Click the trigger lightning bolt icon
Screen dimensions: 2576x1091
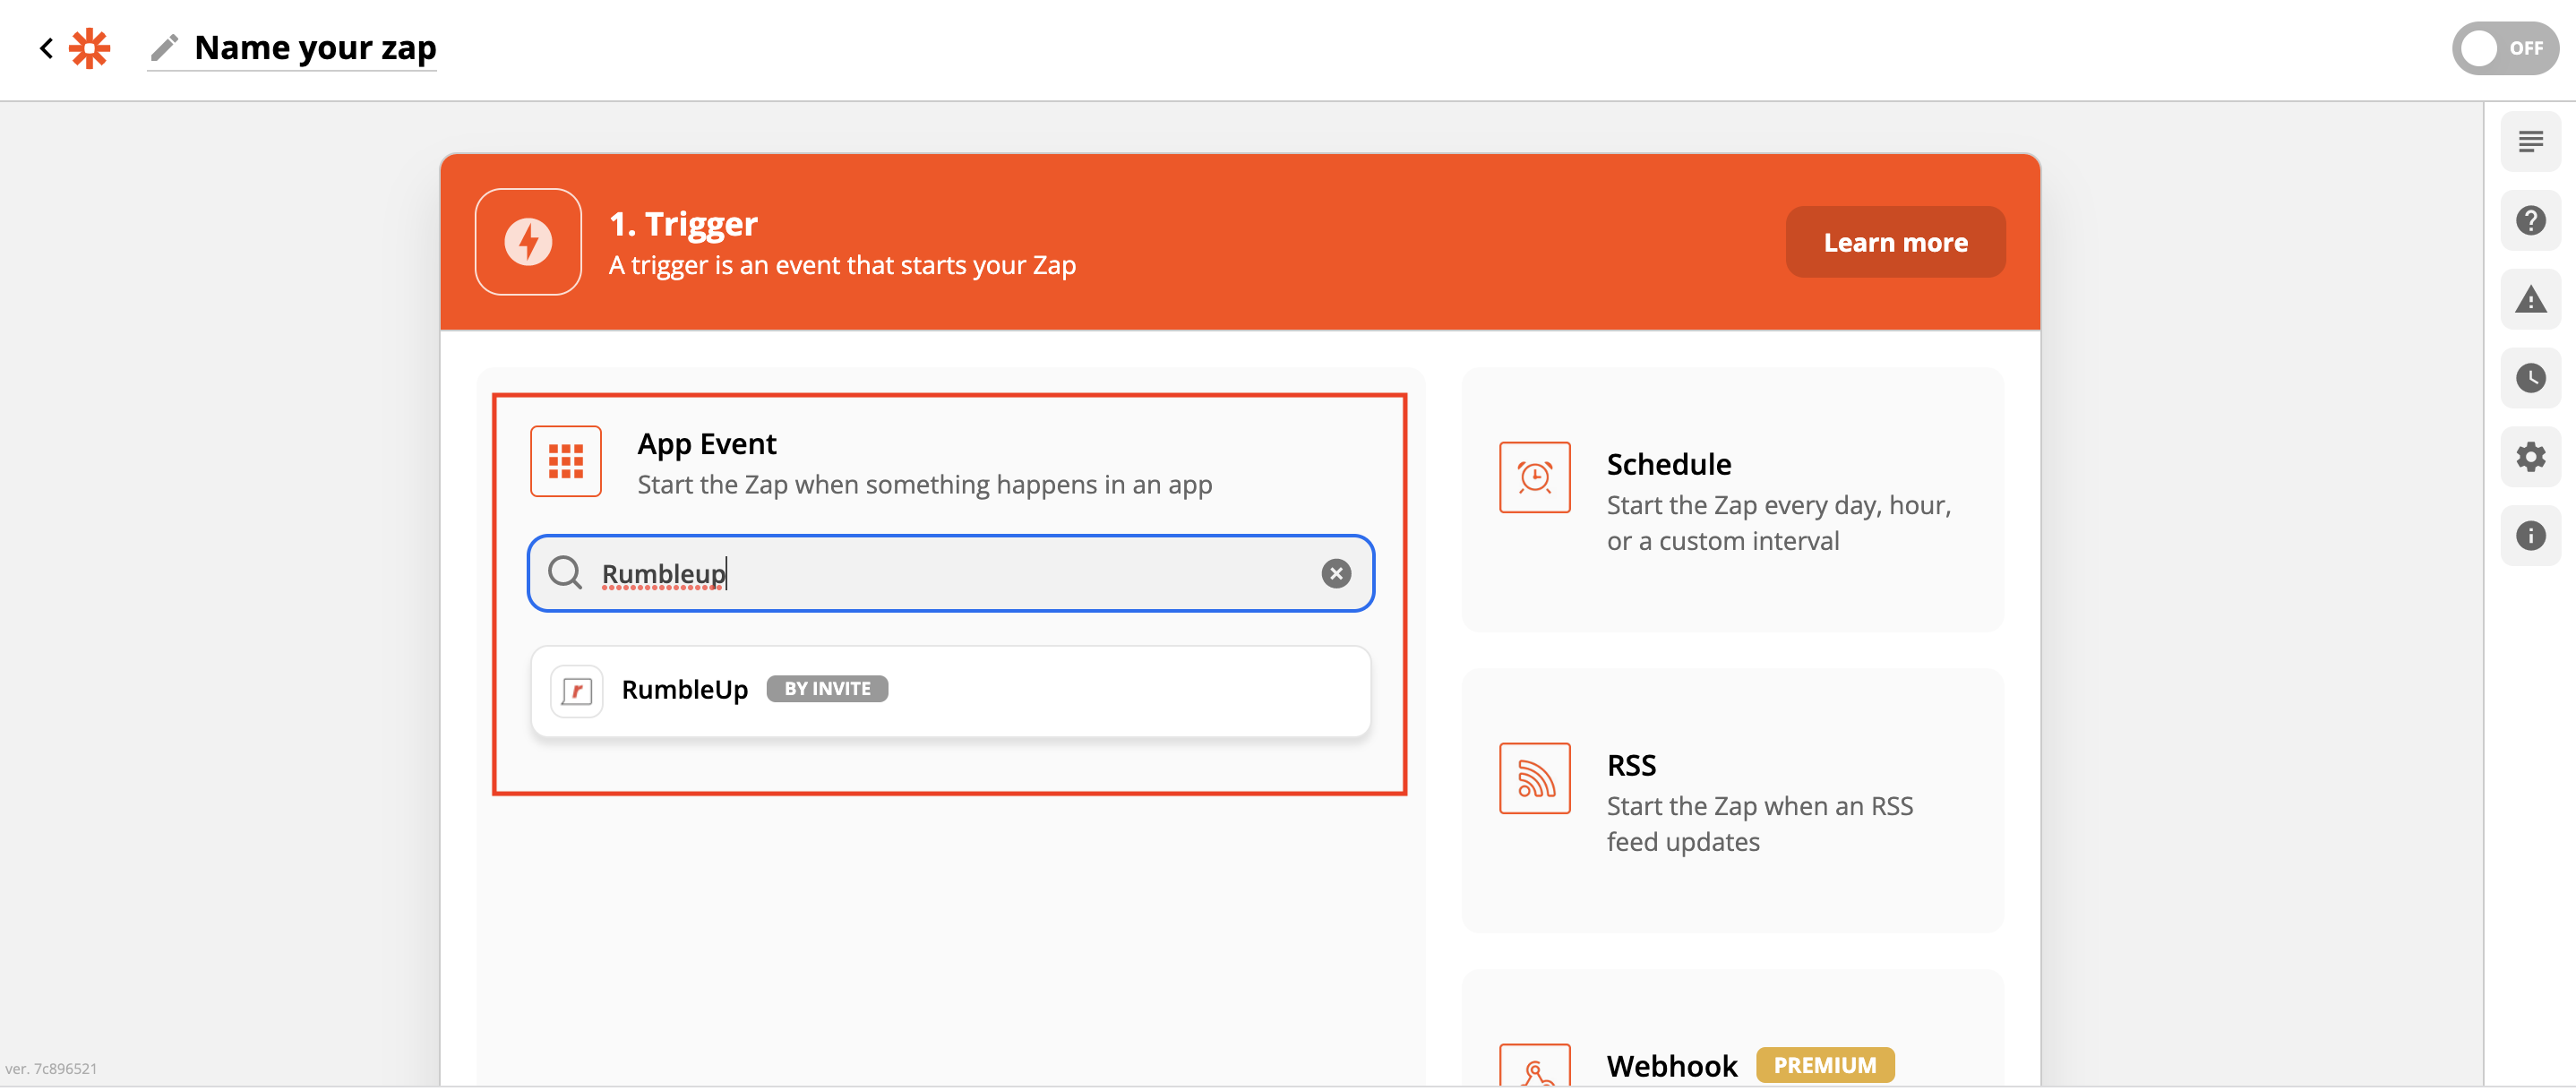click(528, 242)
